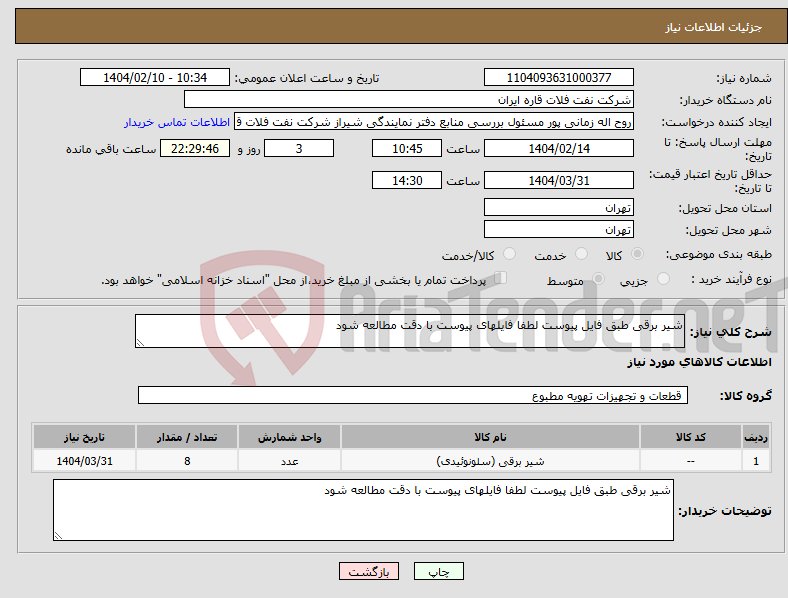Click the unit cell عدد

tap(289, 461)
